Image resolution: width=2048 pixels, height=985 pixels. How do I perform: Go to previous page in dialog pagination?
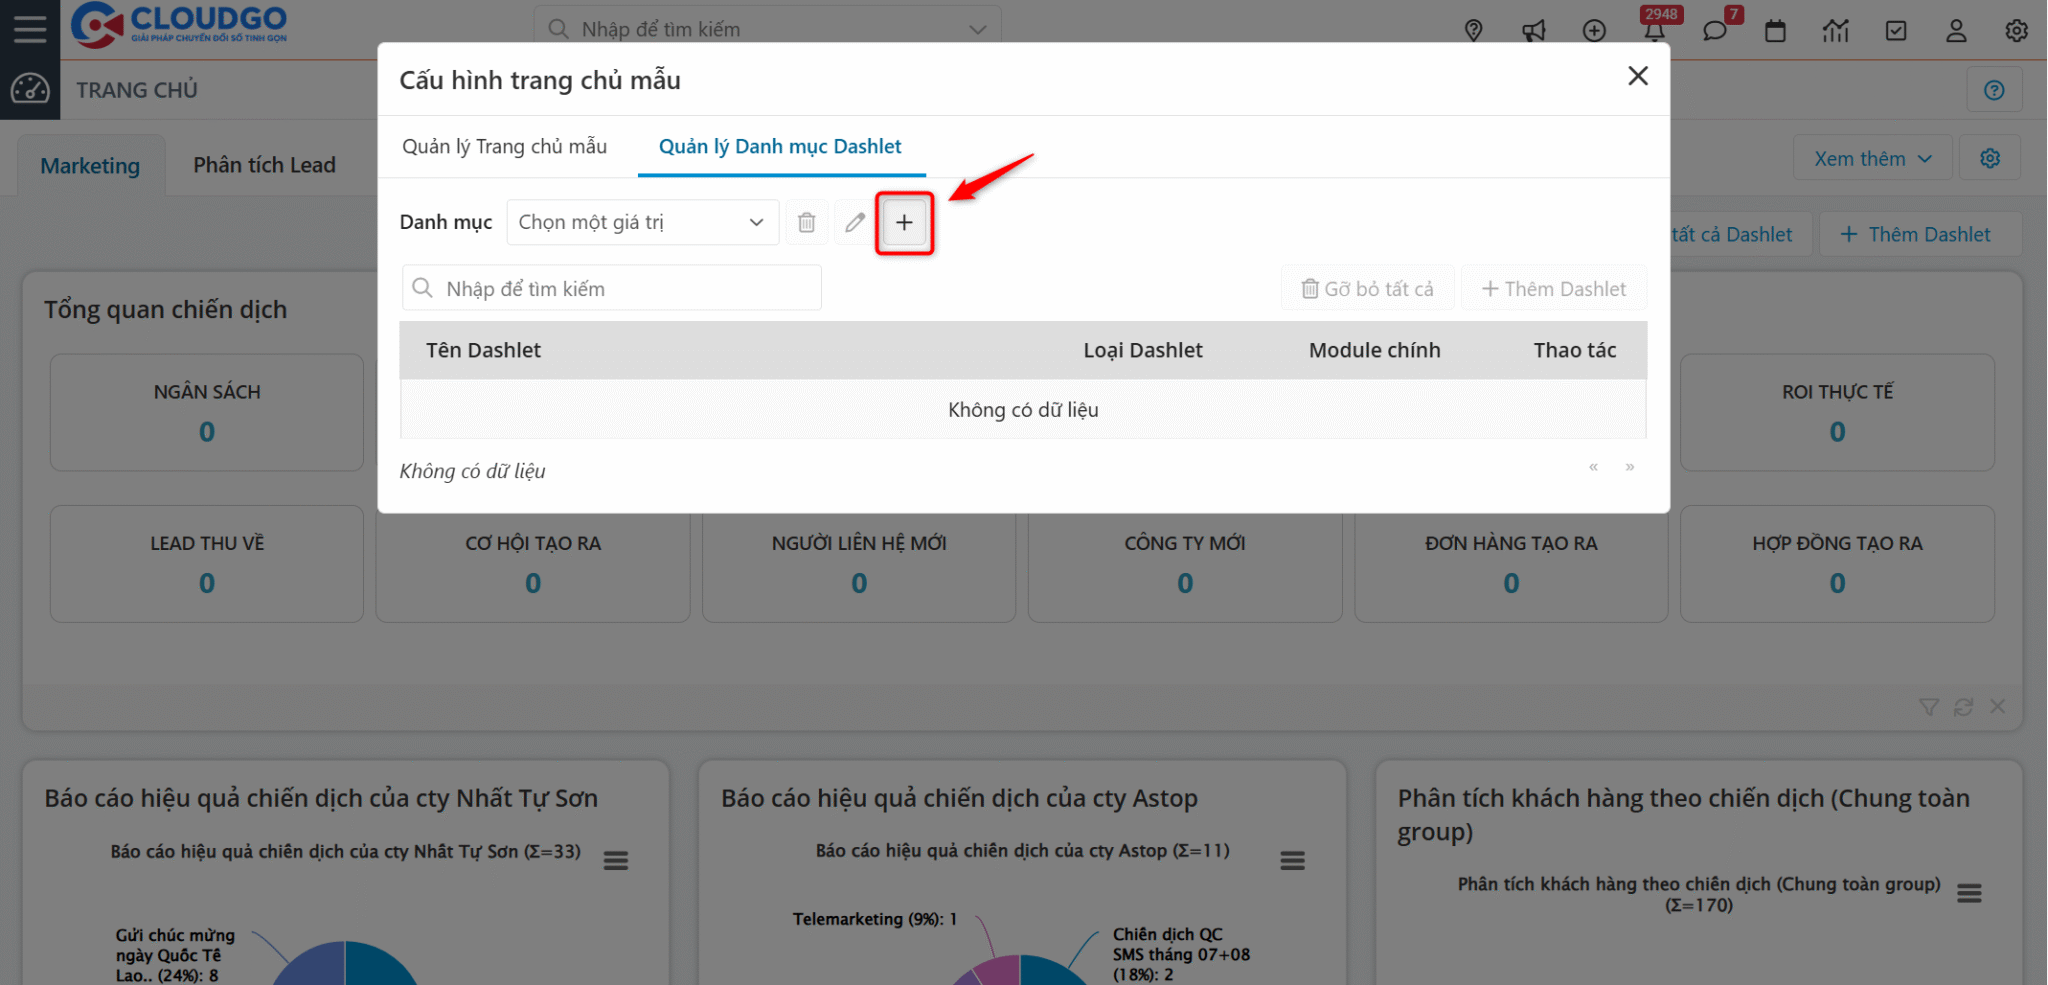pos(1593,467)
